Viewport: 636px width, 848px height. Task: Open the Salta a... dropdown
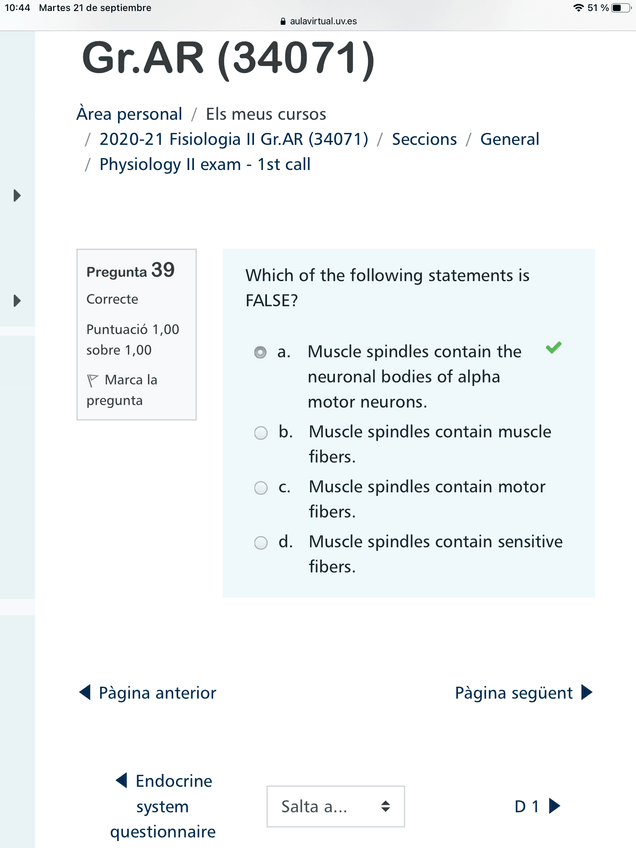(x=335, y=806)
